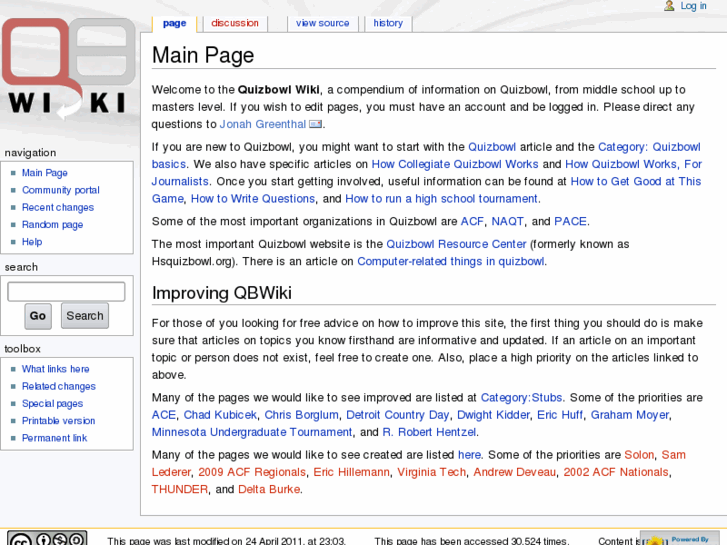The image size is (727, 545).
Task: Open How Collegiate Quizbowl Works
Action: coord(455,164)
